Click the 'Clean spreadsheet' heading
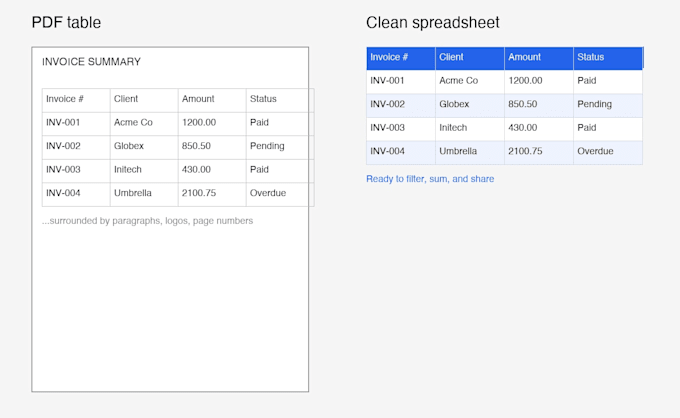 click(x=432, y=22)
